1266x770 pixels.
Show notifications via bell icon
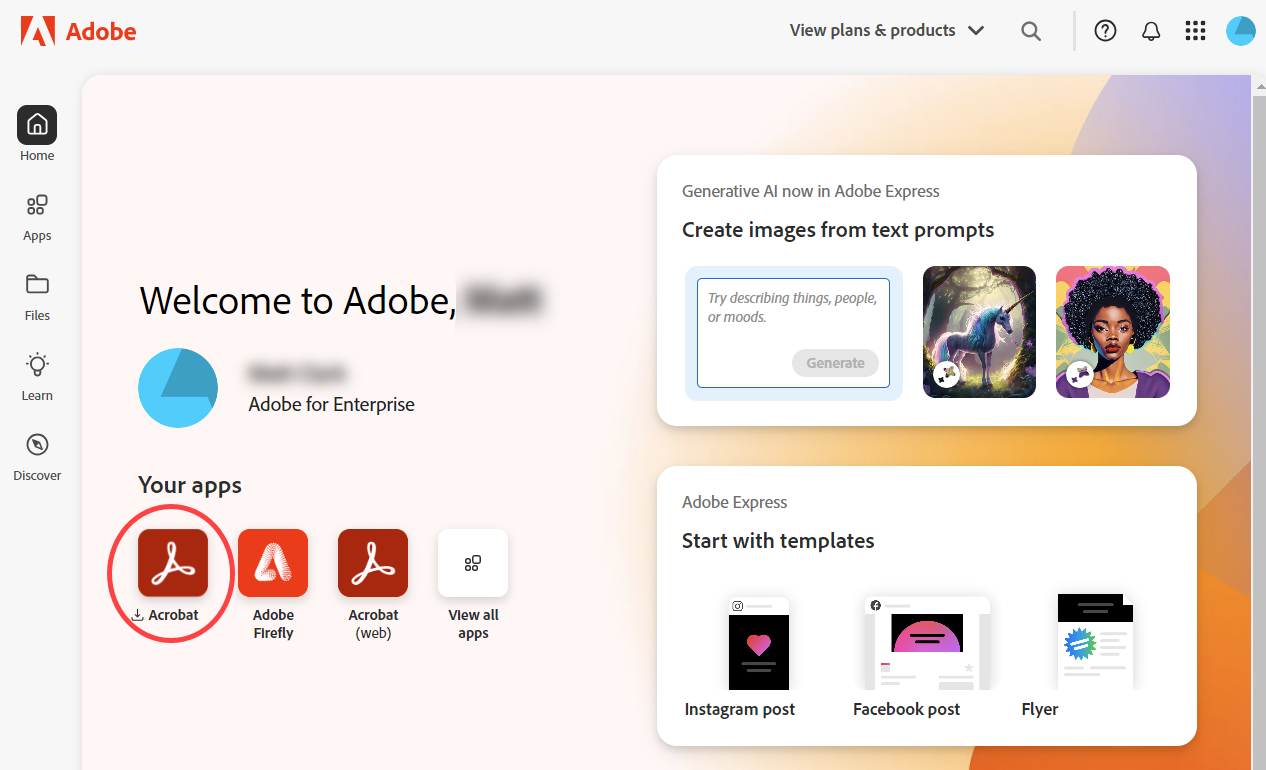(1151, 31)
